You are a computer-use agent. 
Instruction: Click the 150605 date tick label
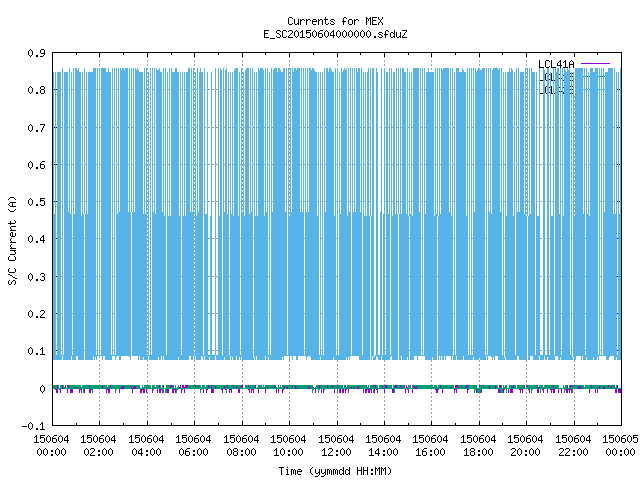click(620, 439)
